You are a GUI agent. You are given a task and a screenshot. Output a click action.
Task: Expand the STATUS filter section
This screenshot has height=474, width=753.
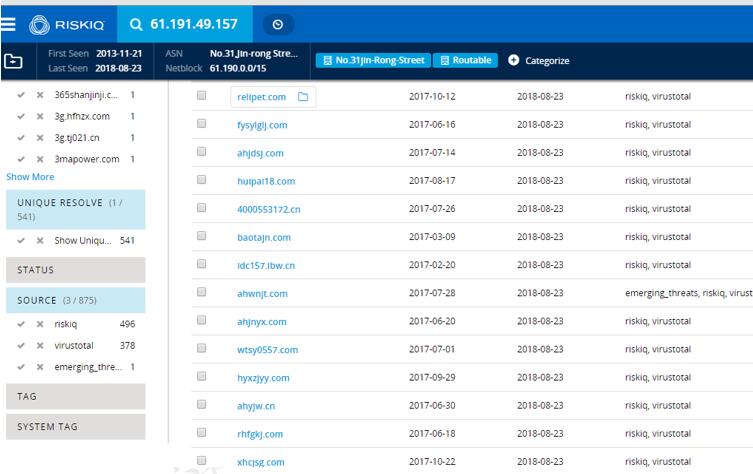pos(76,270)
